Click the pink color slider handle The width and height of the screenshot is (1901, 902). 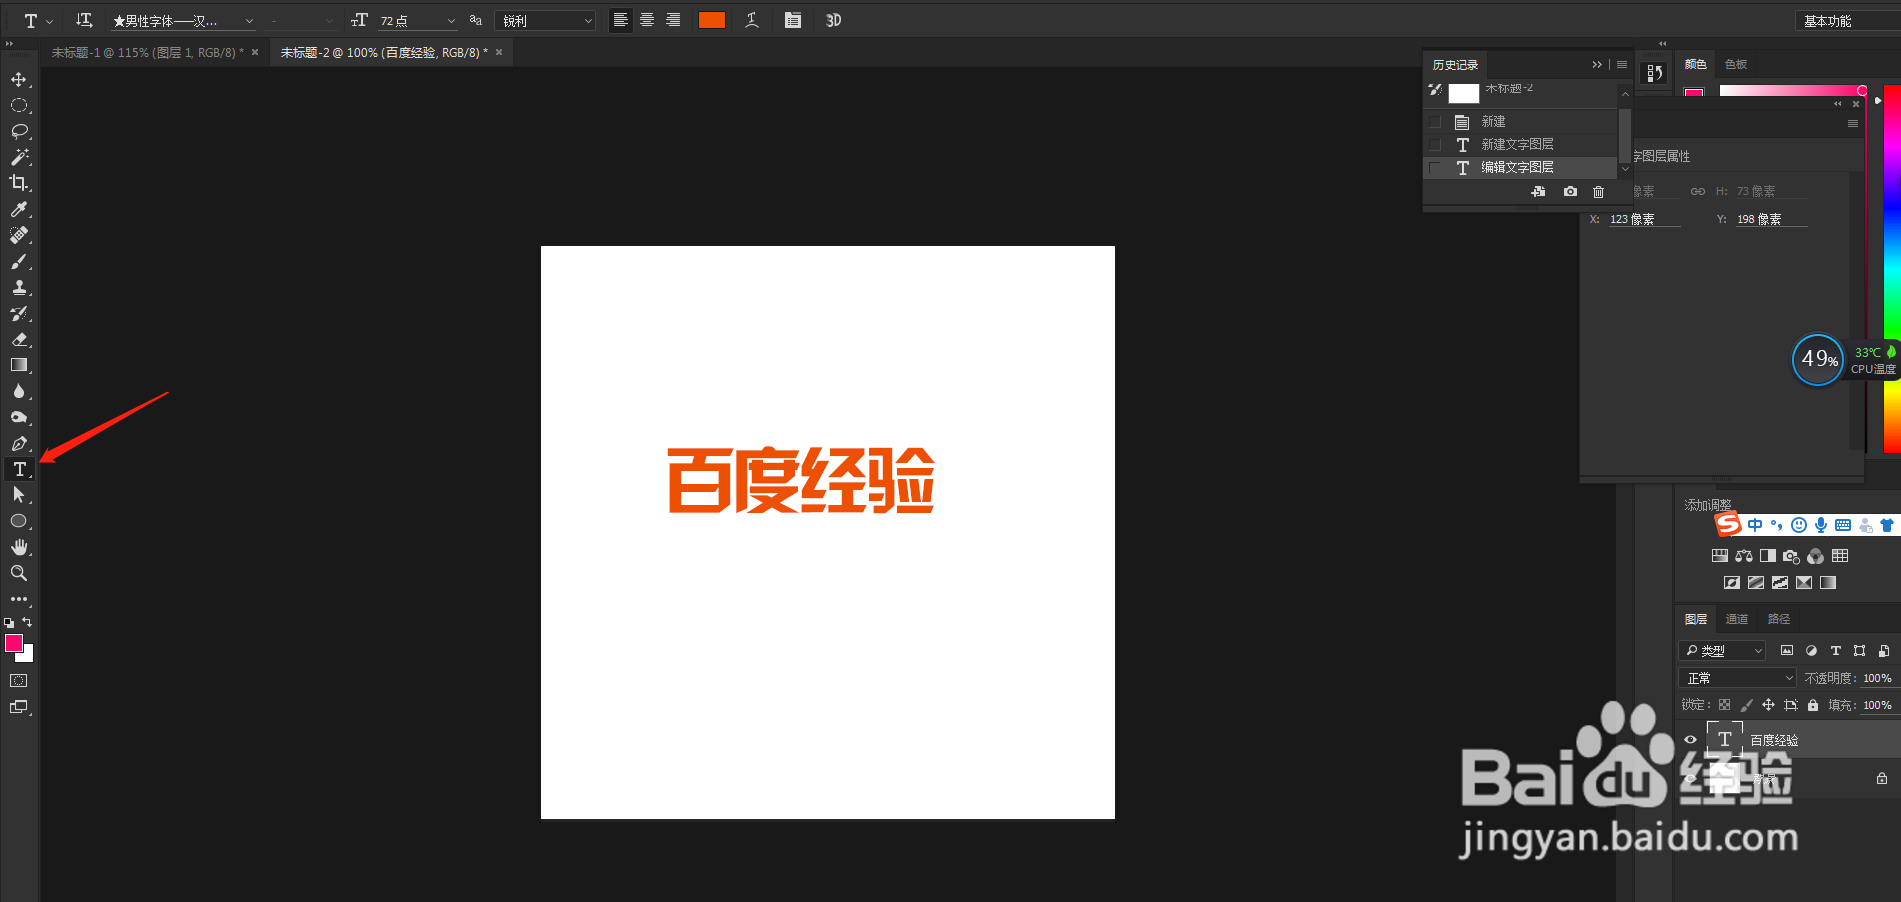pyautogui.click(x=1862, y=90)
